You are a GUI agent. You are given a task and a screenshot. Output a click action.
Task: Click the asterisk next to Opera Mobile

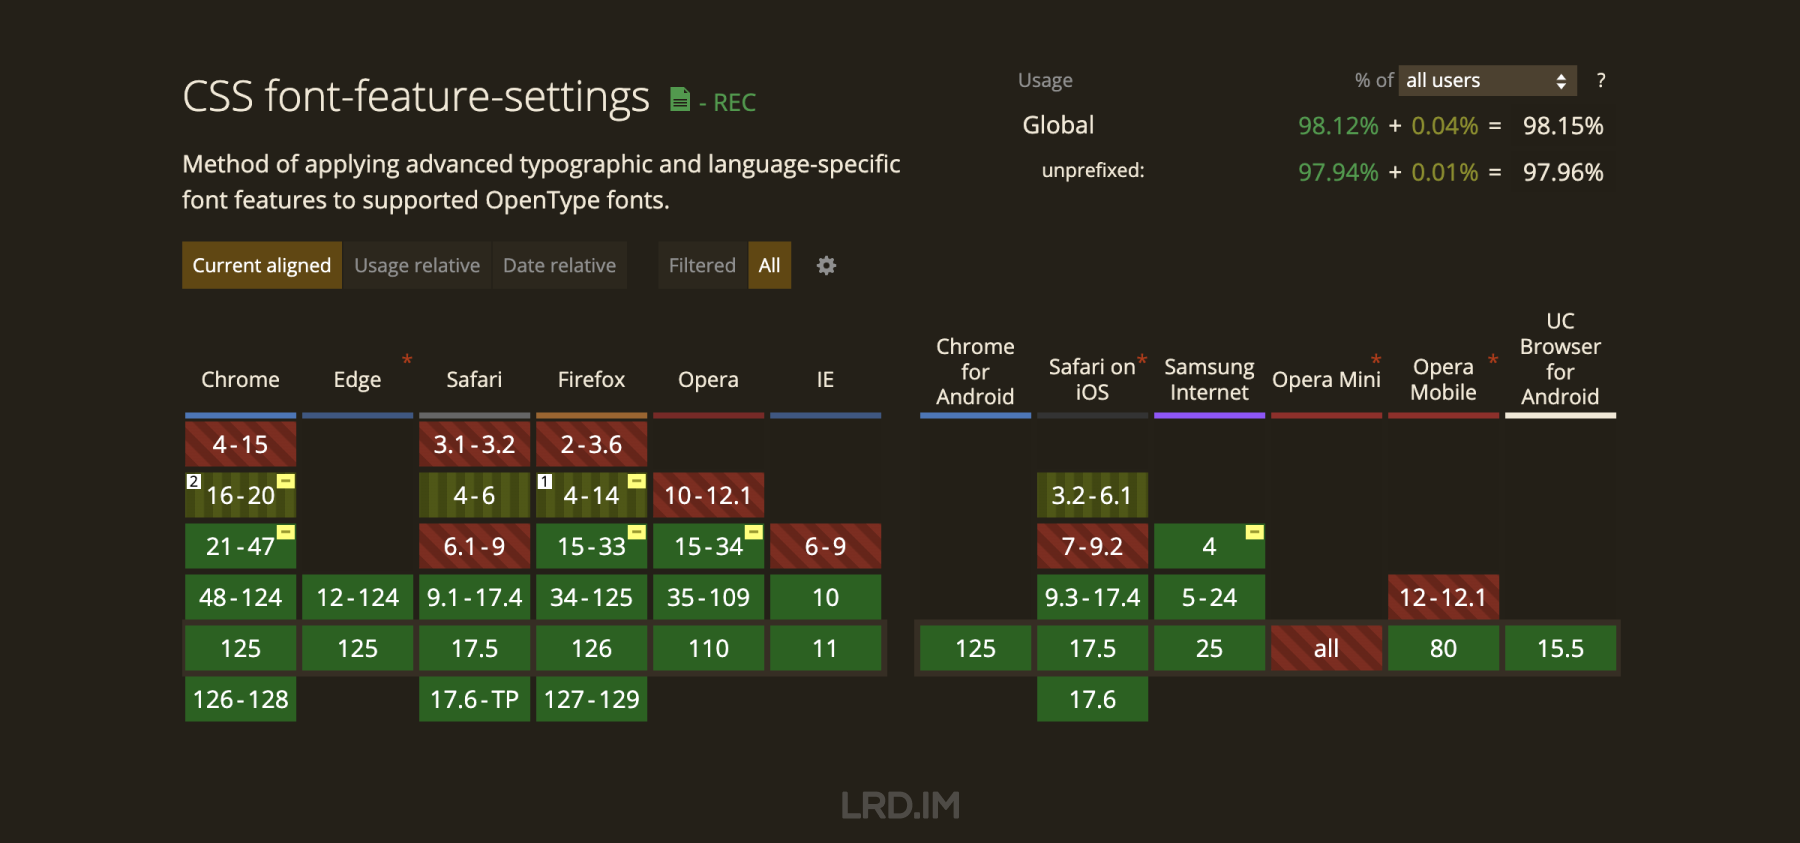1493,360
